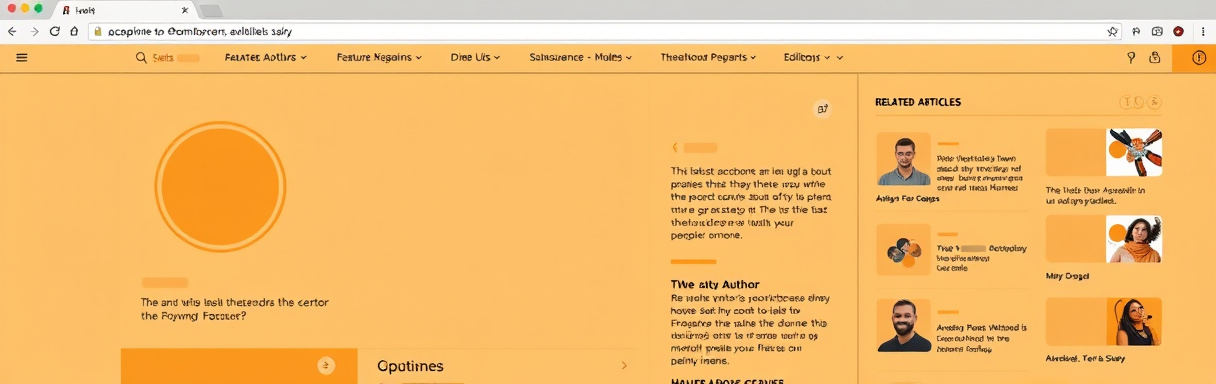Screen dimensions: 1216x384
Task: Click the padlock icon in the address bar
Action: pos(98,32)
